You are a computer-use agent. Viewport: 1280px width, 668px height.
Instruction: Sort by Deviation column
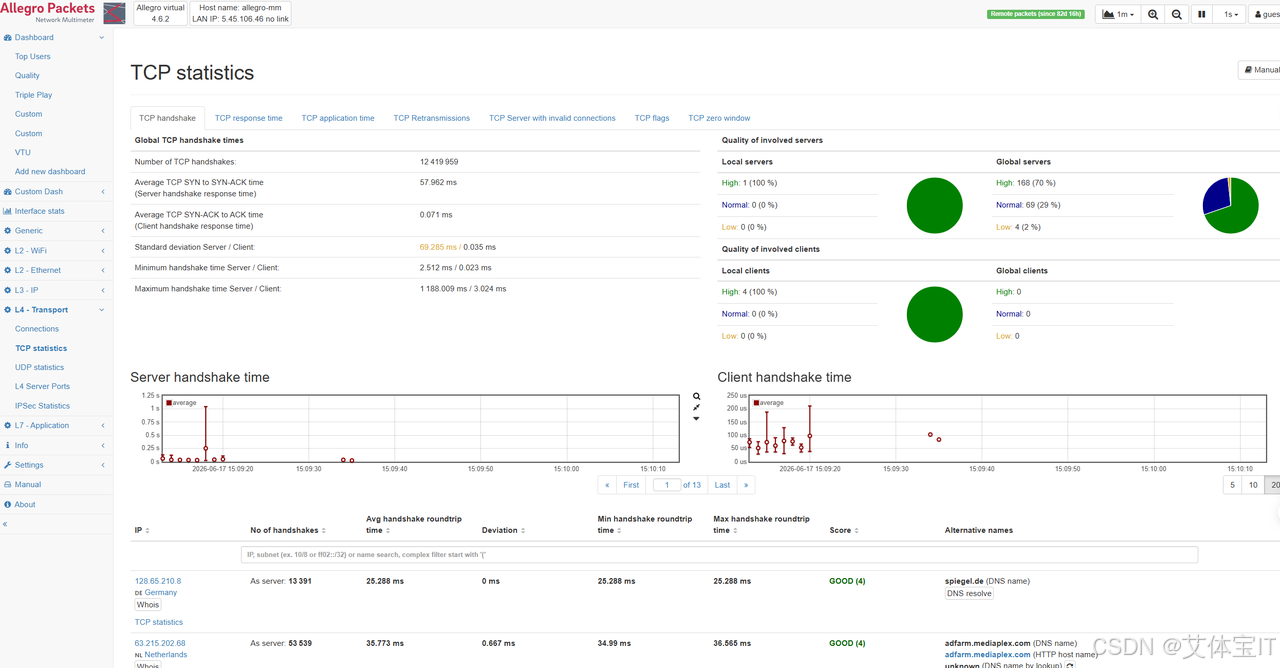(503, 531)
